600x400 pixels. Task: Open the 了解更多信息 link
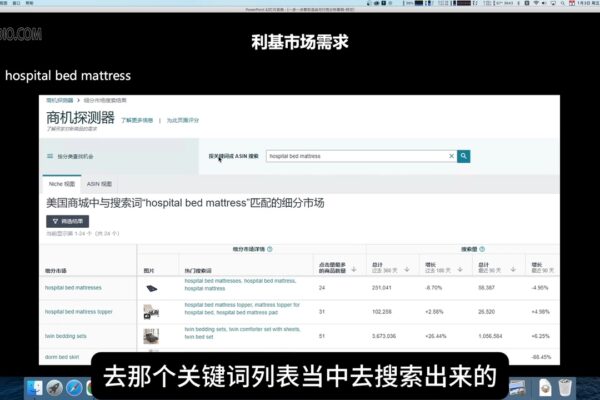click(137, 120)
